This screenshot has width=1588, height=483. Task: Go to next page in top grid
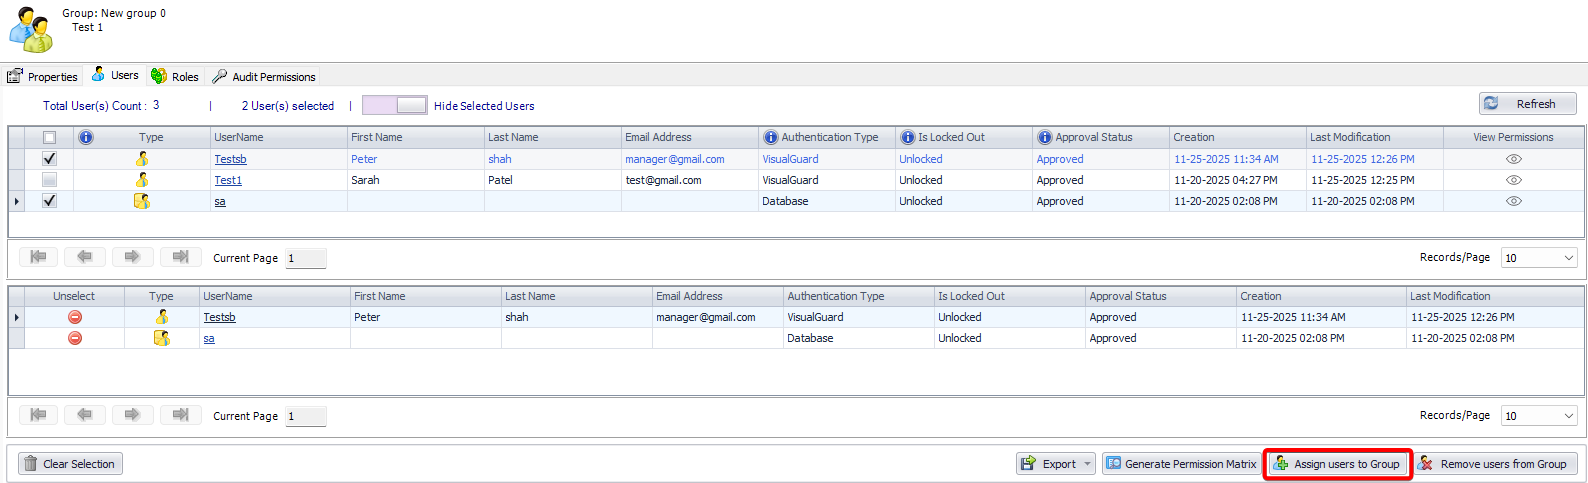click(x=132, y=257)
